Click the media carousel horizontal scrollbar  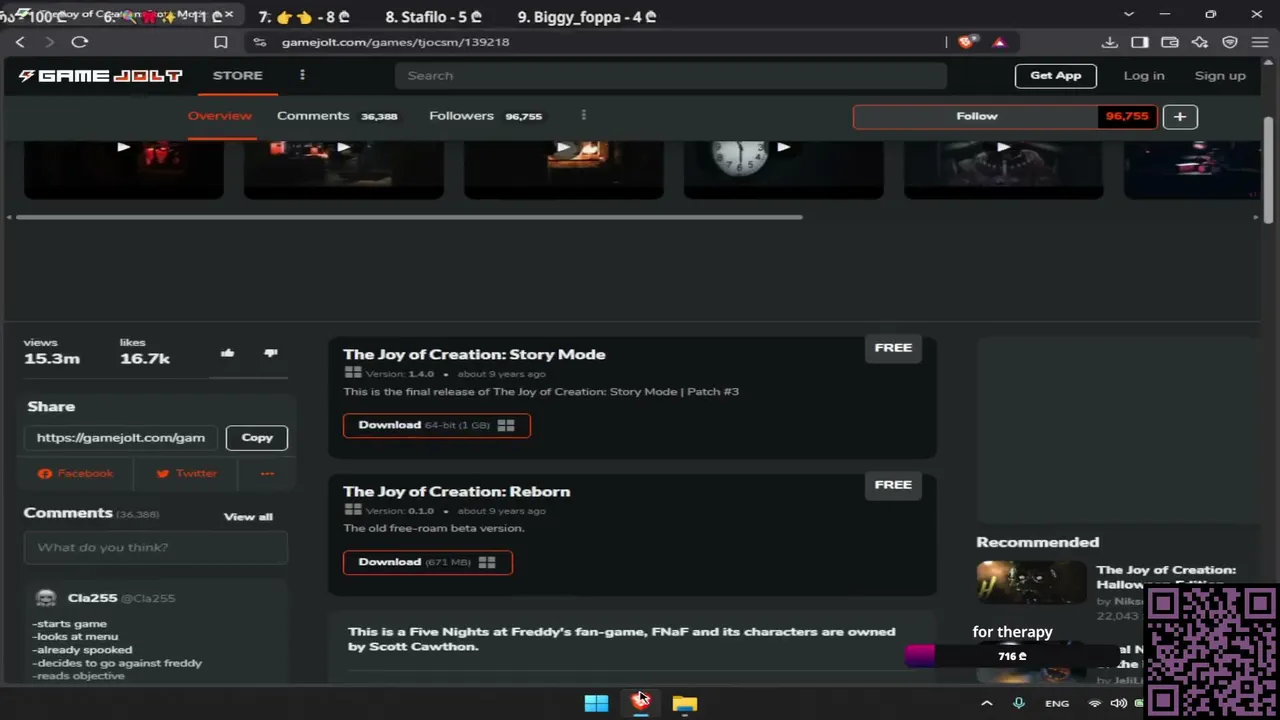click(x=409, y=217)
